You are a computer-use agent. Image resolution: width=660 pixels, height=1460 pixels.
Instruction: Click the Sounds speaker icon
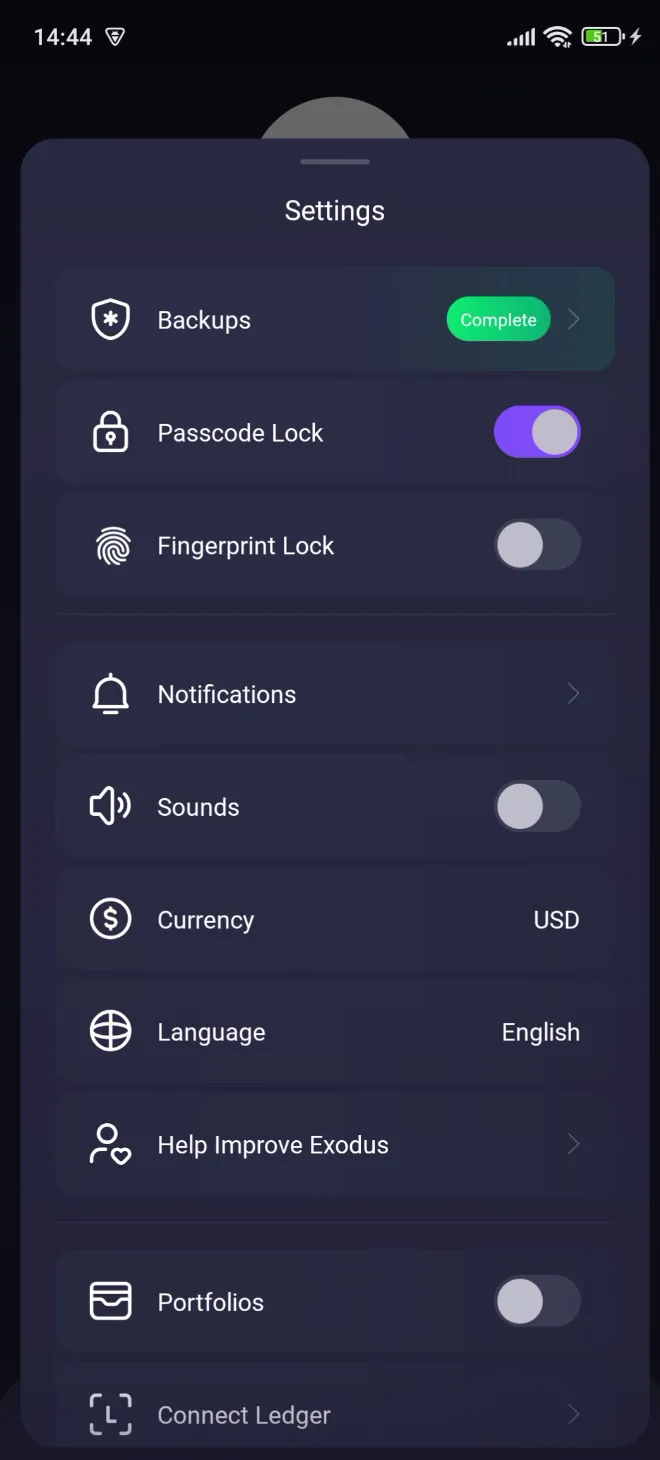click(x=110, y=806)
